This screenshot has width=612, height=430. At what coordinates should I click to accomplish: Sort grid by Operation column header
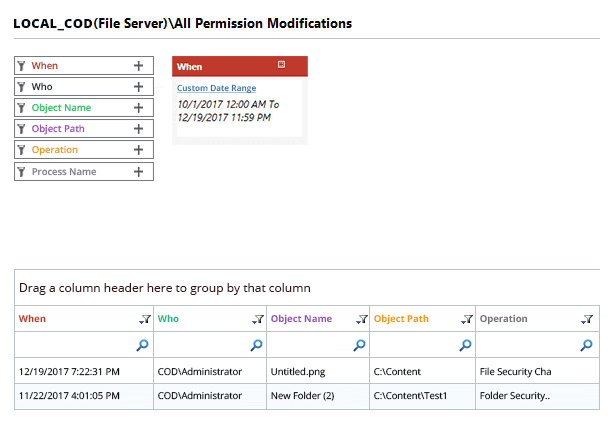(503, 319)
